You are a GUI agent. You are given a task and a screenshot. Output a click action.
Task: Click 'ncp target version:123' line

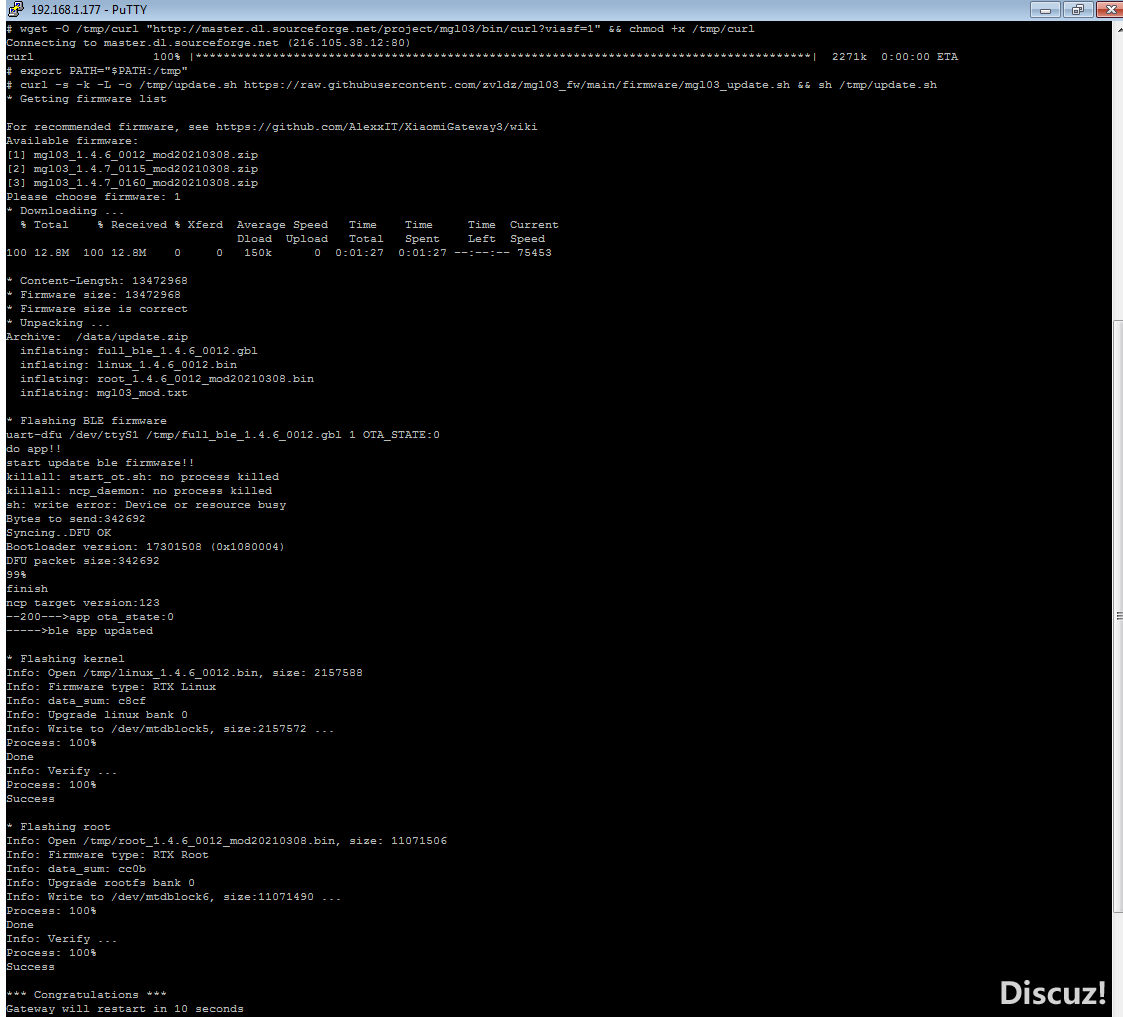click(83, 603)
